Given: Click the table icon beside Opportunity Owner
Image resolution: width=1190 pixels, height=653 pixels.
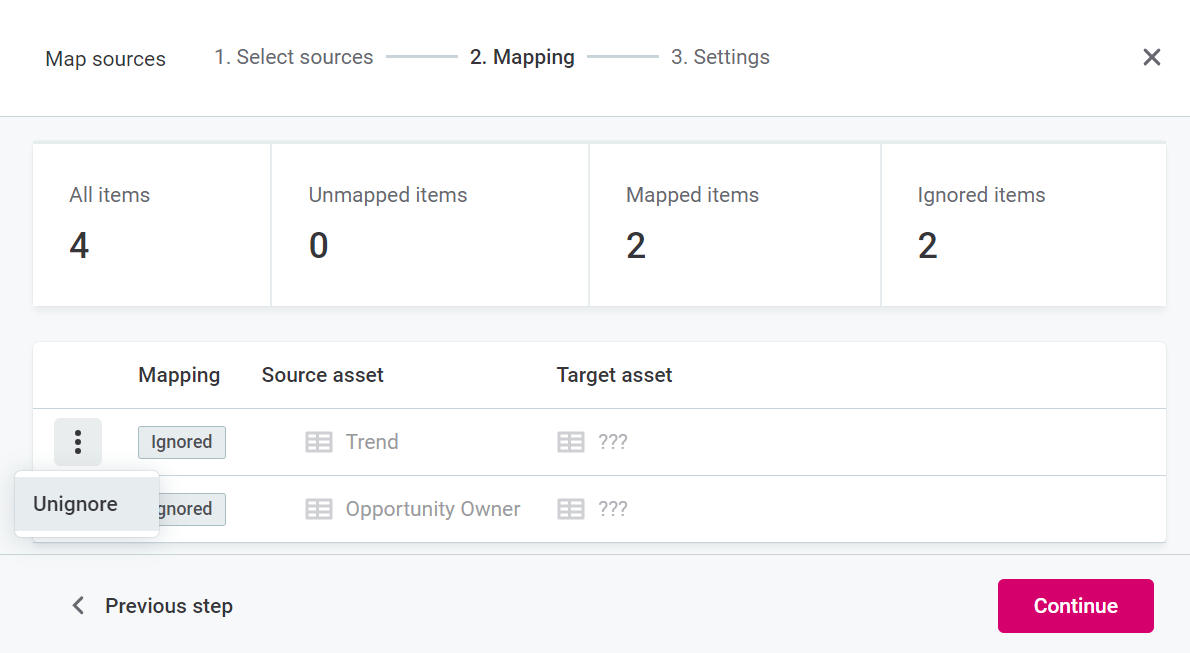Looking at the screenshot, I should tap(318, 509).
